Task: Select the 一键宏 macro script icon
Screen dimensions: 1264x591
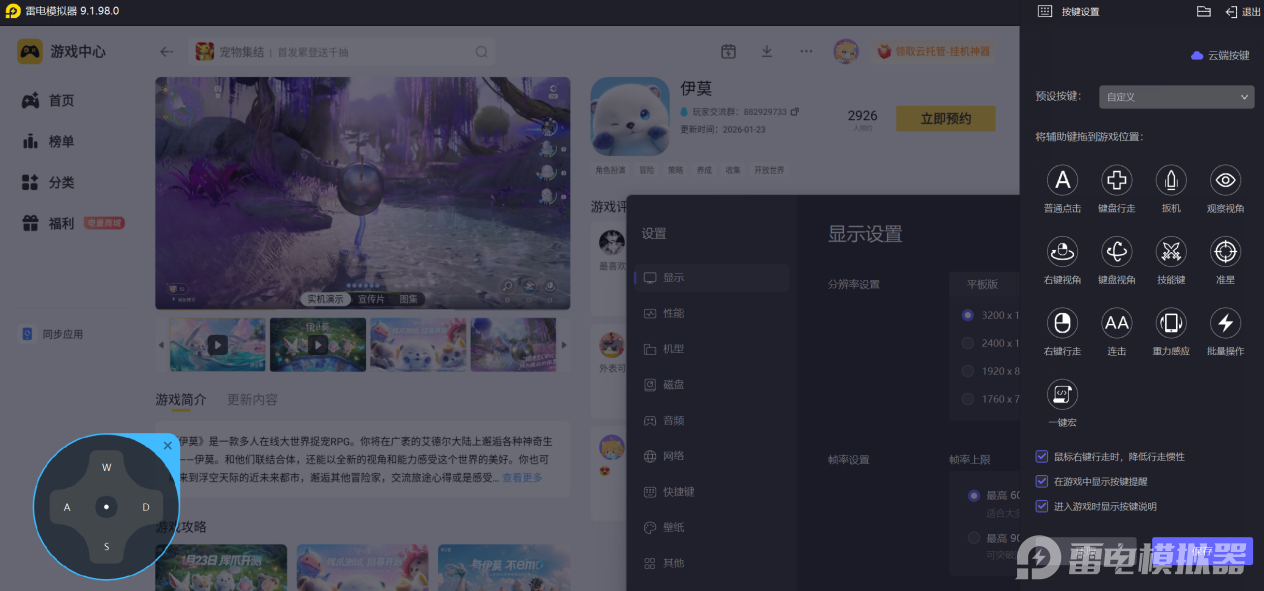Action: [x=1062, y=394]
